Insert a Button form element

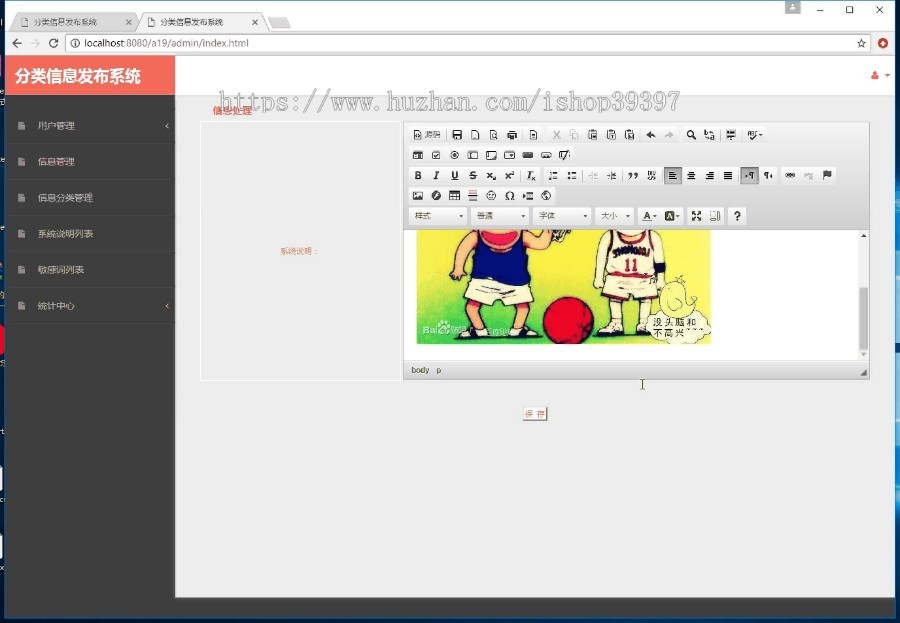coord(528,155)
